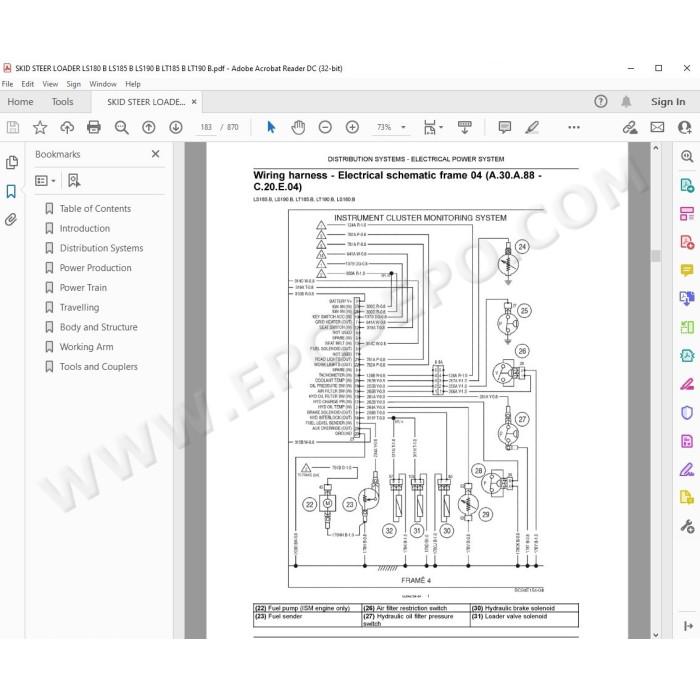700x700 pixels.
Task: Select the arrow selection tool
Action: [271, 127]
